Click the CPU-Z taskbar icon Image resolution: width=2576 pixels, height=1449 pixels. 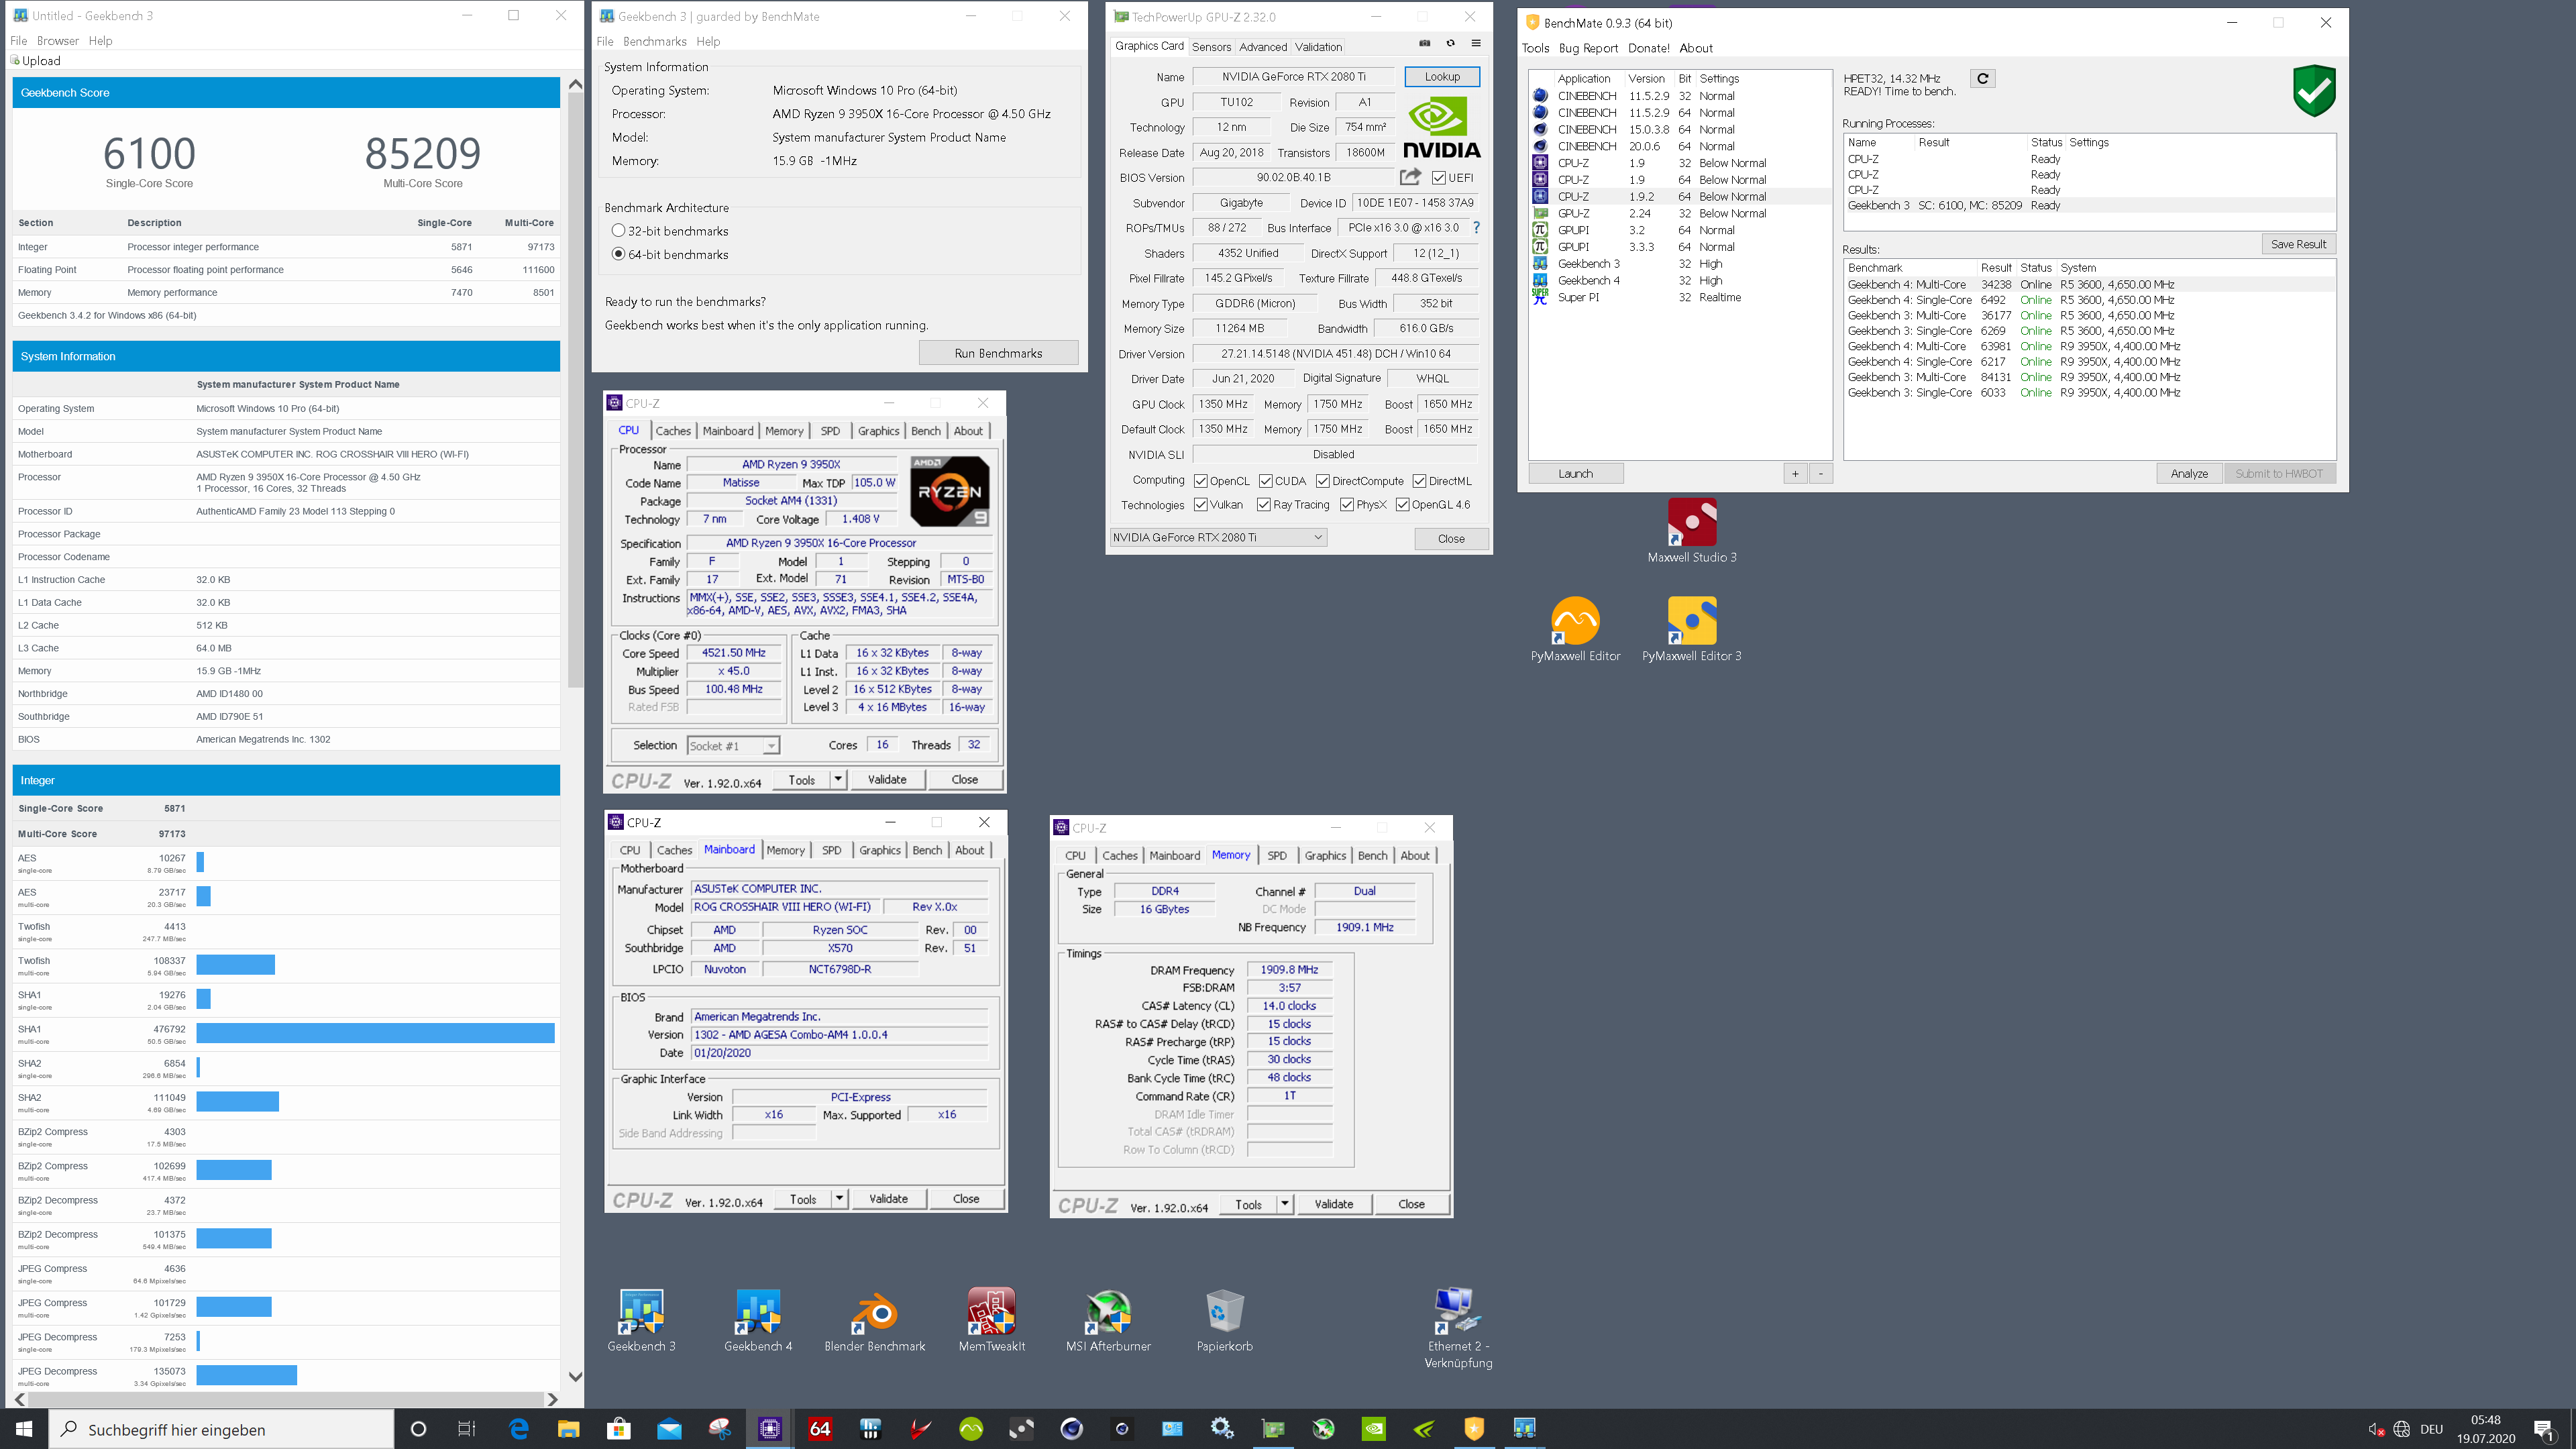(770, 1429)
